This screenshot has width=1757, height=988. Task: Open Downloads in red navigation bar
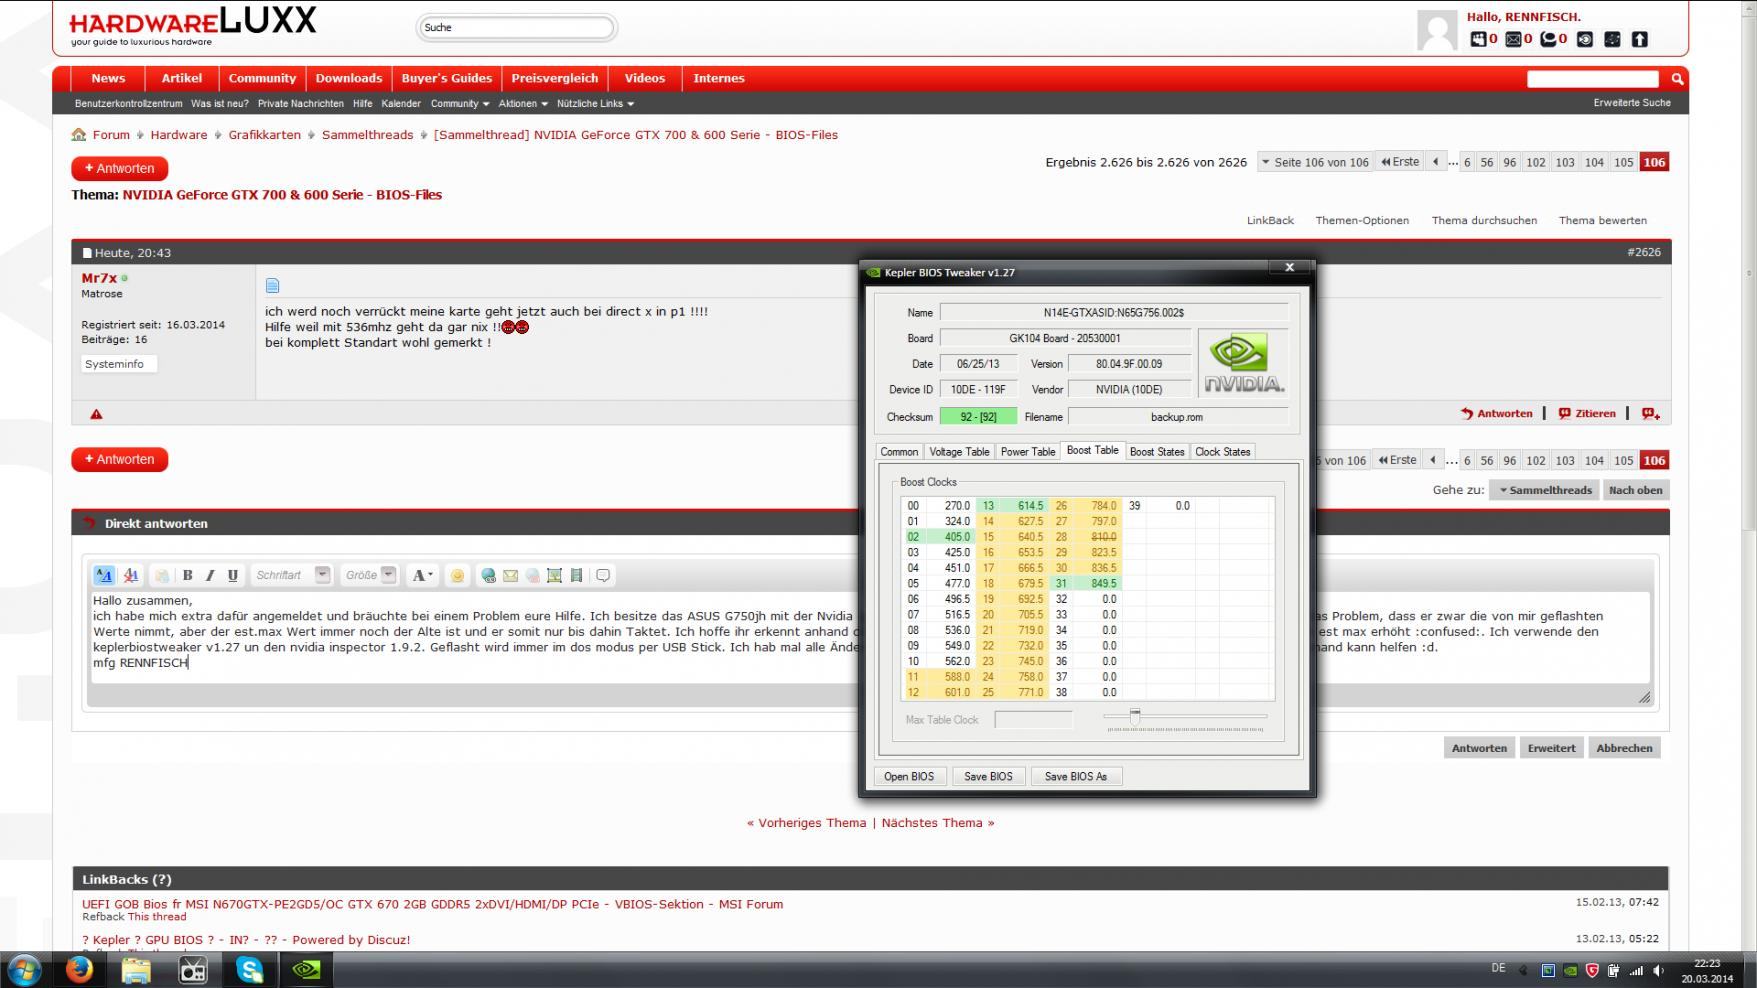349,78
